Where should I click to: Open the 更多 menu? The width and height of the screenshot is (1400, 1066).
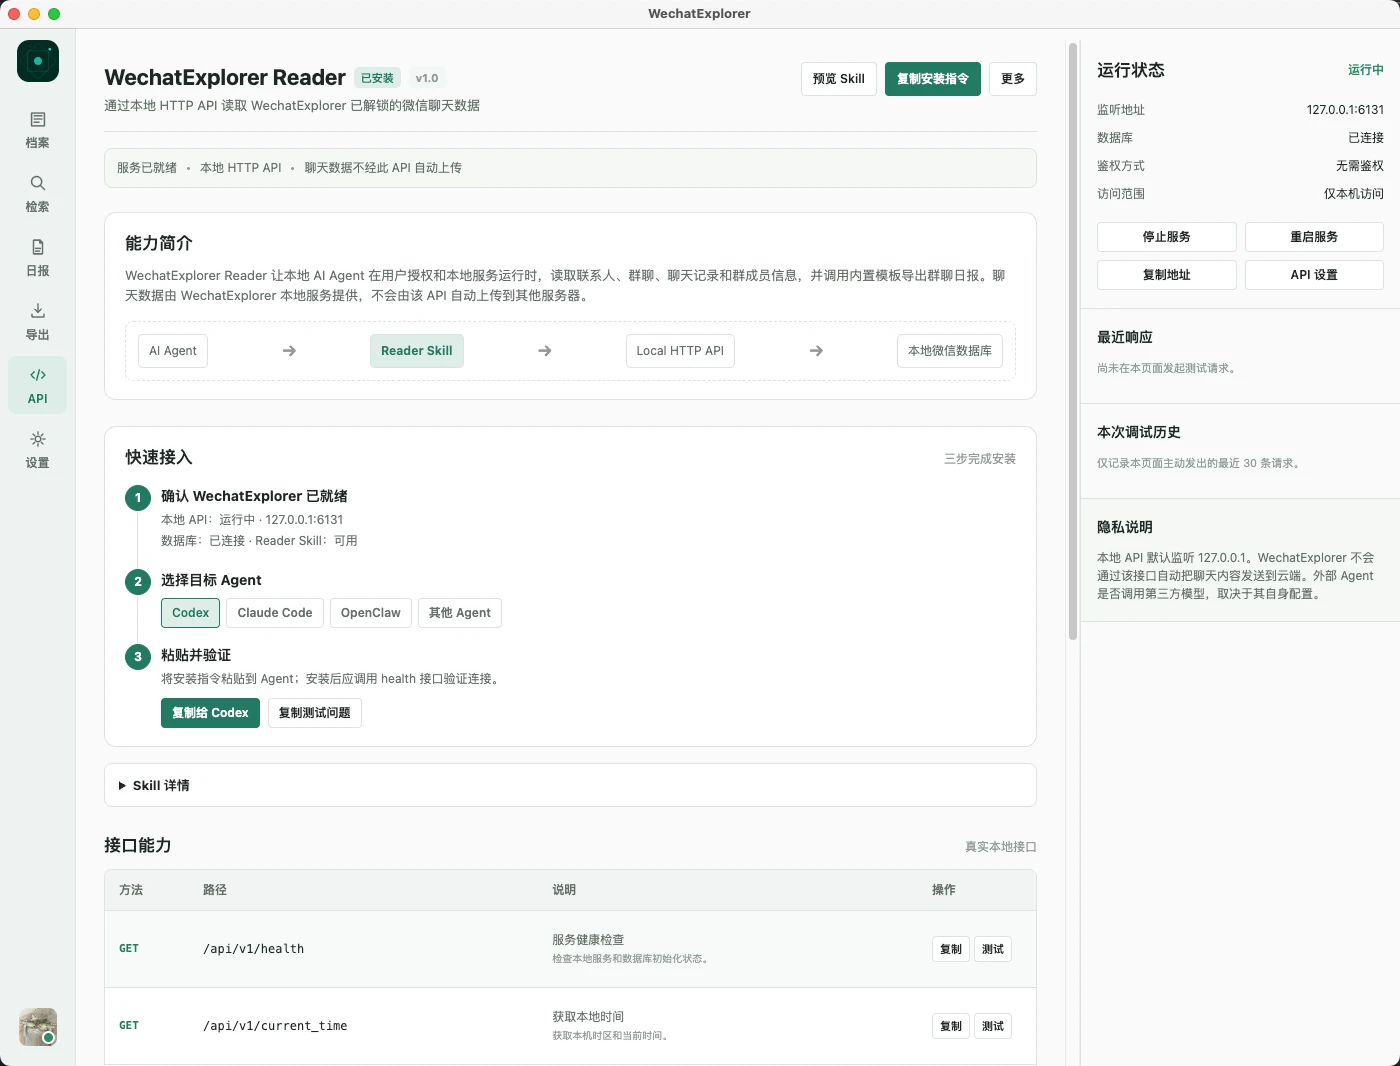tap(1013, 79)
